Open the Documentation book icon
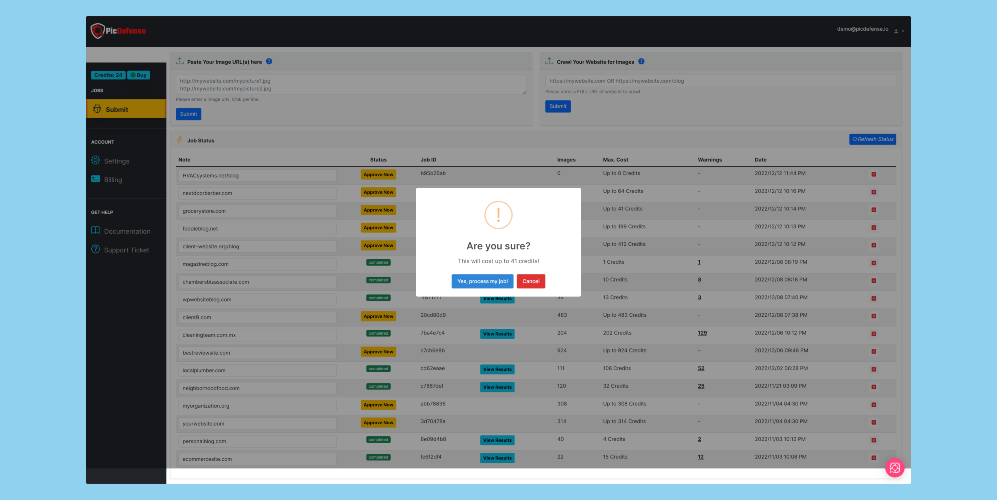This screenshot has width=997, height=500. tap(95, 230)
